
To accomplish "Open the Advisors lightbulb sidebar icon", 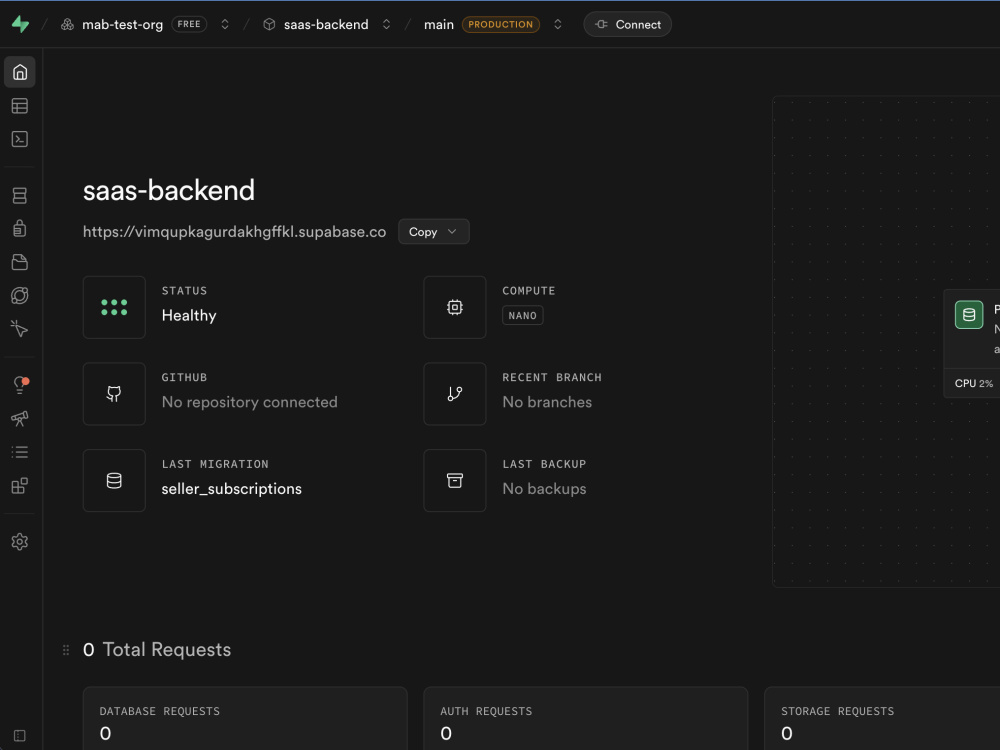I will click(x=20, y=385).
